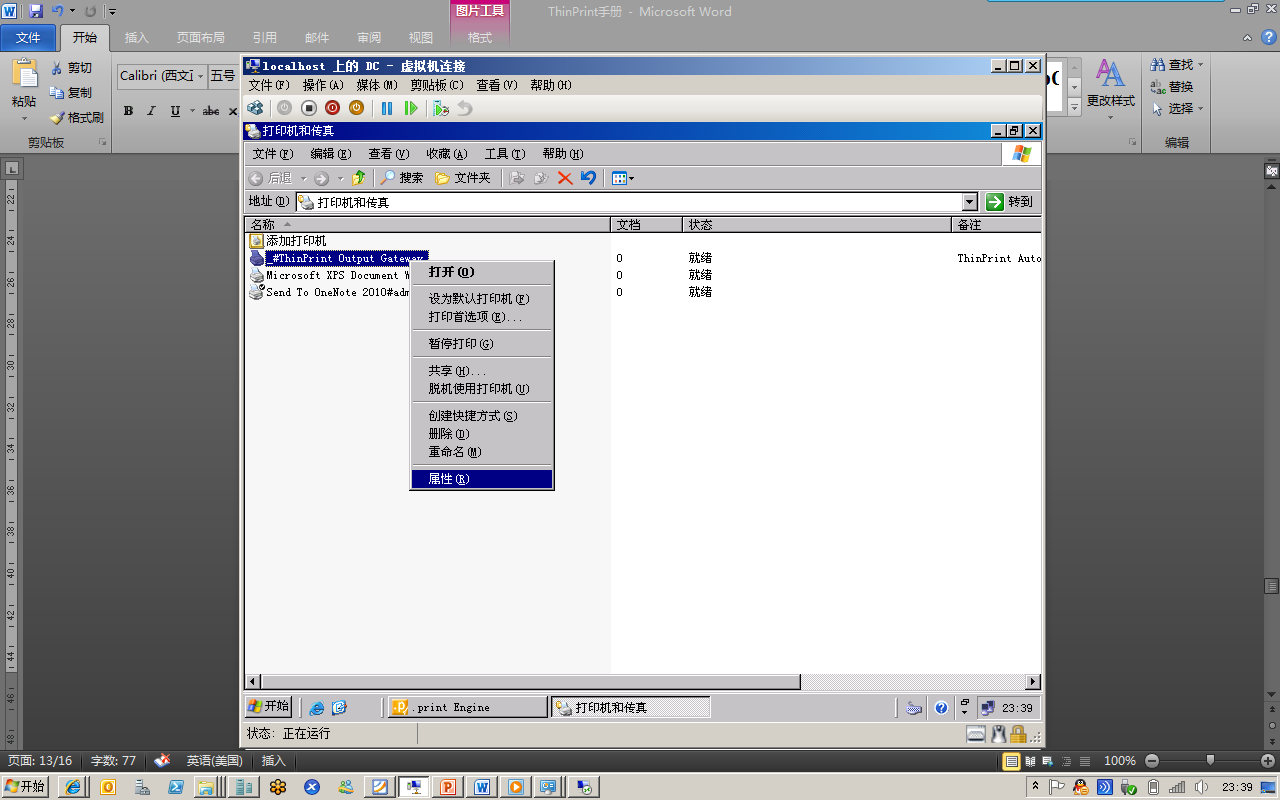Open the 工具 menu in printers window
Viewport: 1280px width, 800px height.
click(x=504, y=154)
